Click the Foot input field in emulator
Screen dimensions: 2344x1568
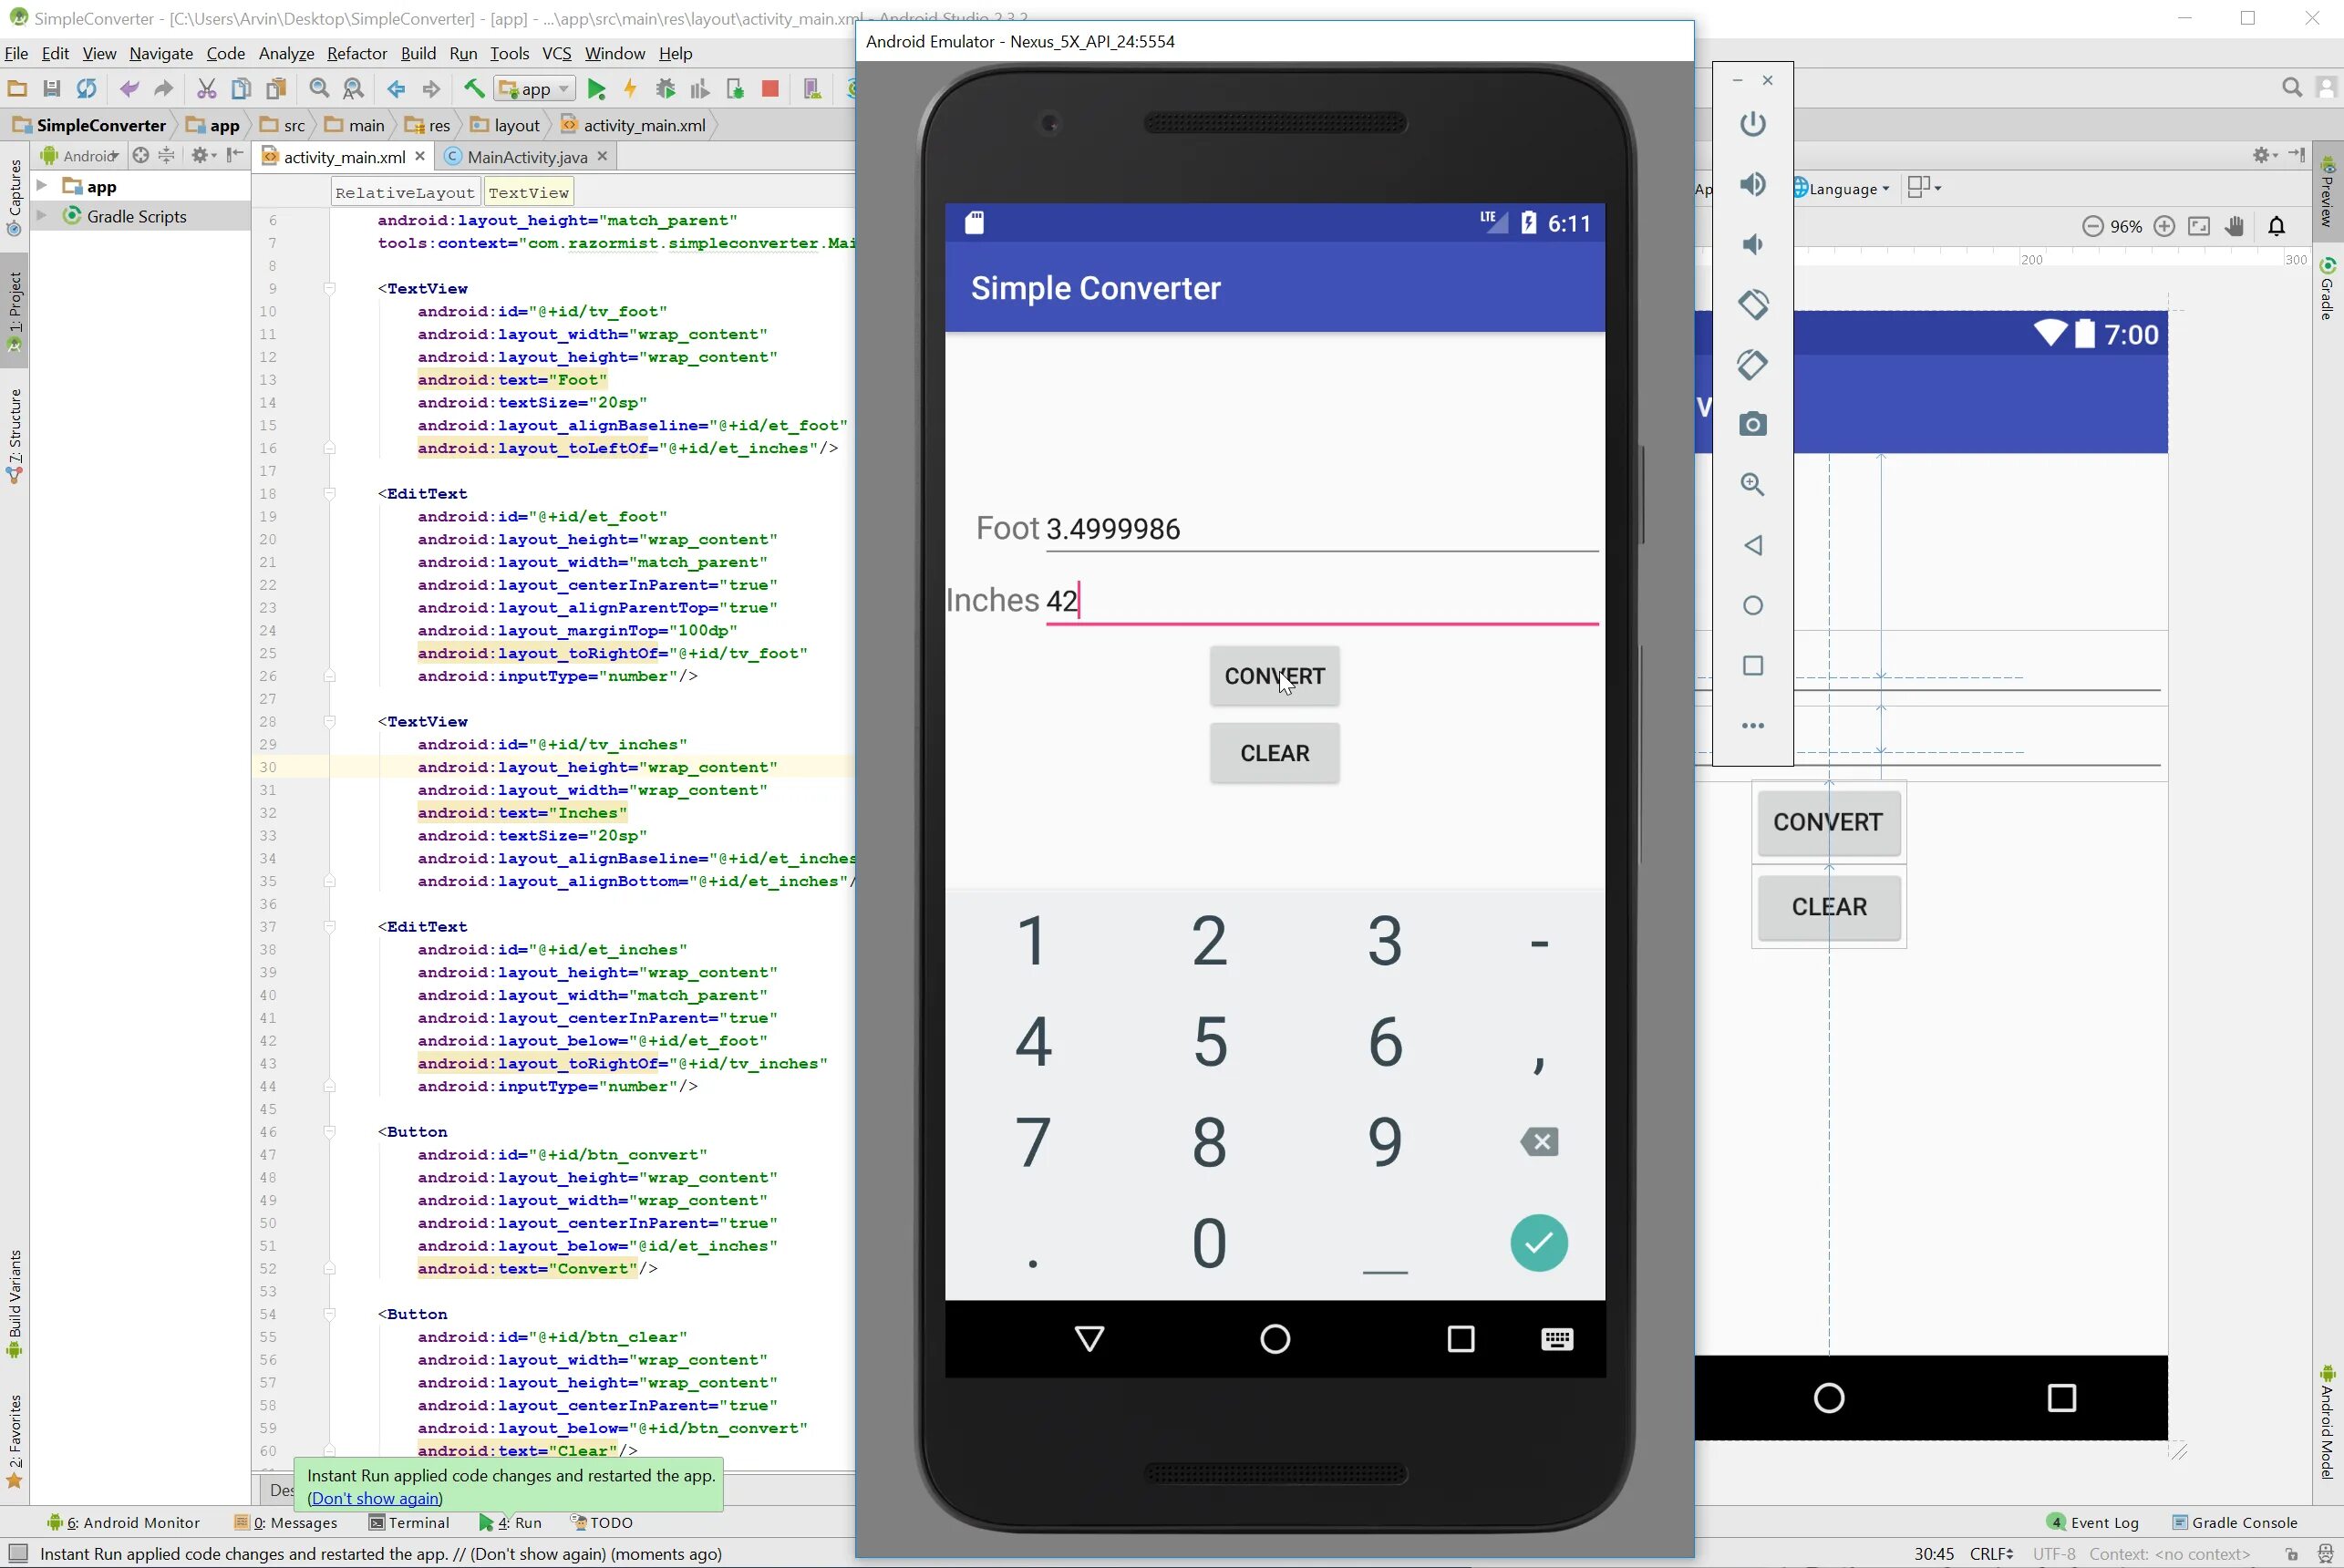point(1320,529)
